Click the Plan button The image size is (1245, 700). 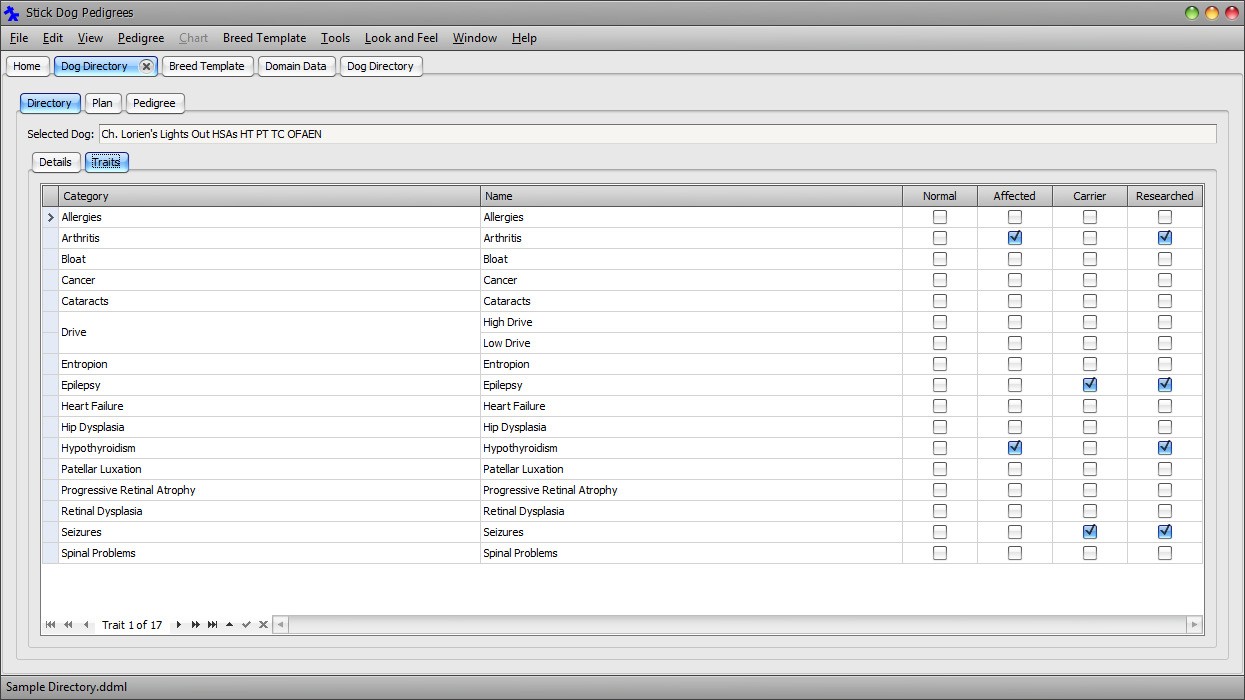[102, 102]
